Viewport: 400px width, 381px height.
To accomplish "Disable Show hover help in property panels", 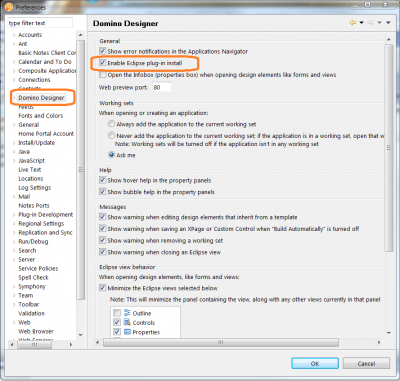I will pyautogui.click(x=103, y=180).
